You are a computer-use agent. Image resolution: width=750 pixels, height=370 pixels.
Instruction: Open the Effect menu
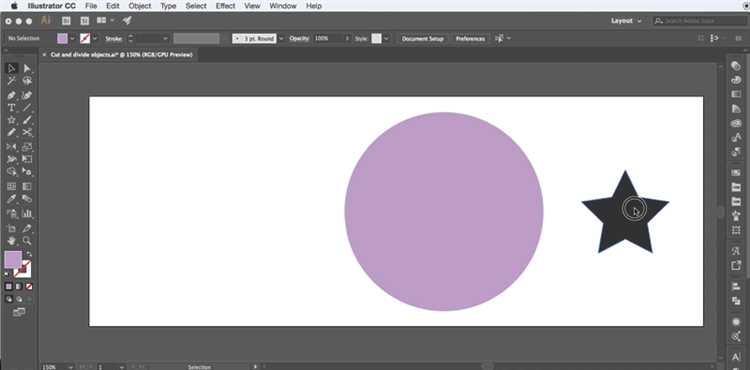tap(225, 6)
